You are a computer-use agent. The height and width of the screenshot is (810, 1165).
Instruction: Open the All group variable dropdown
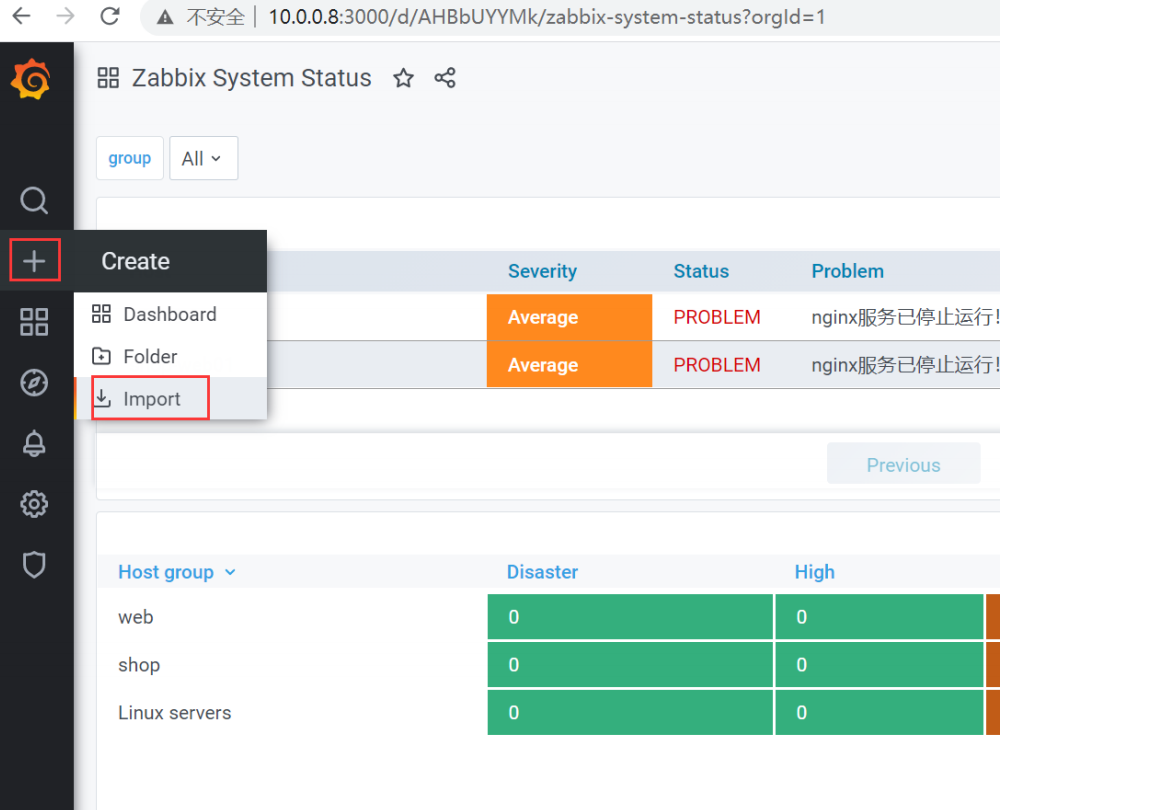point(204,158)
